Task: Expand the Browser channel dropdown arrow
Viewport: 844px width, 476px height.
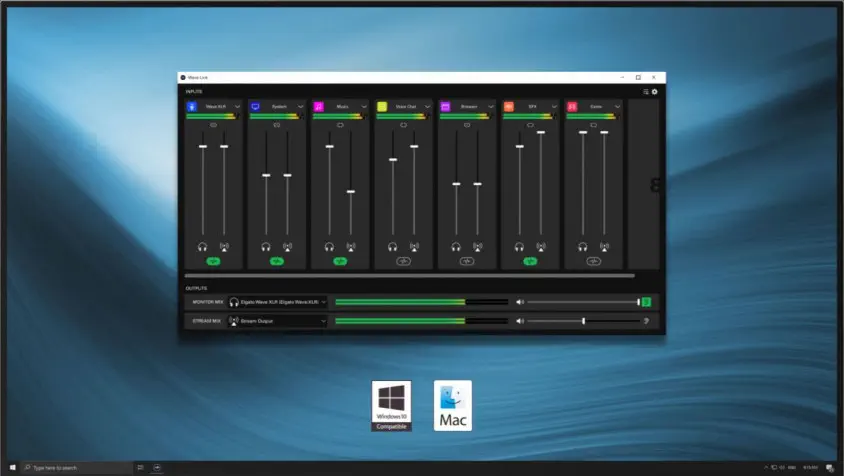Action: coord(491,107)
